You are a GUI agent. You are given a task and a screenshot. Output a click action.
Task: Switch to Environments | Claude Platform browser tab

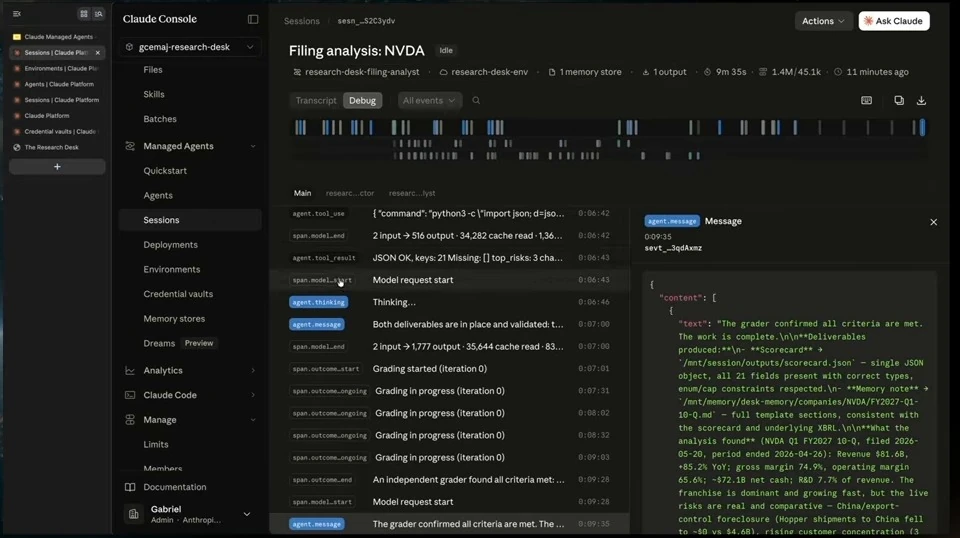[x=57, y=69]
